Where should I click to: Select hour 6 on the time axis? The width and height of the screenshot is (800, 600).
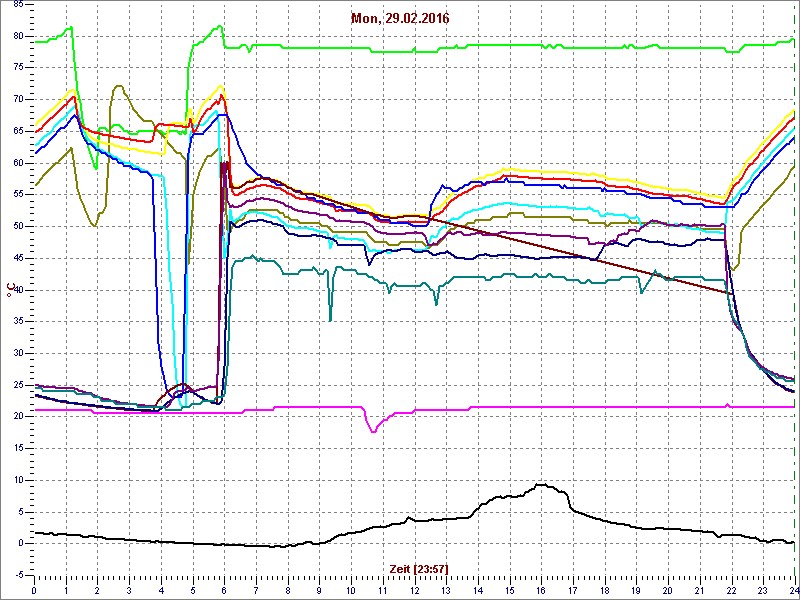click(224, 588)
